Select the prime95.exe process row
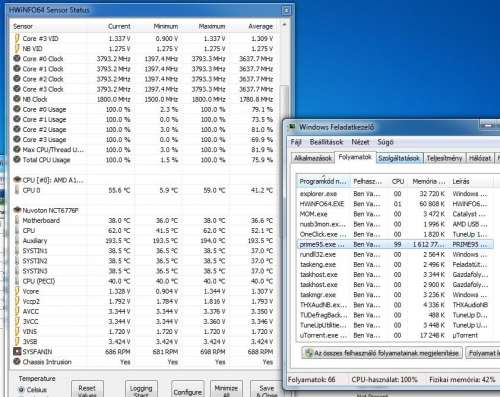Viewport: 500px width, 397px height. coord(395,244)
